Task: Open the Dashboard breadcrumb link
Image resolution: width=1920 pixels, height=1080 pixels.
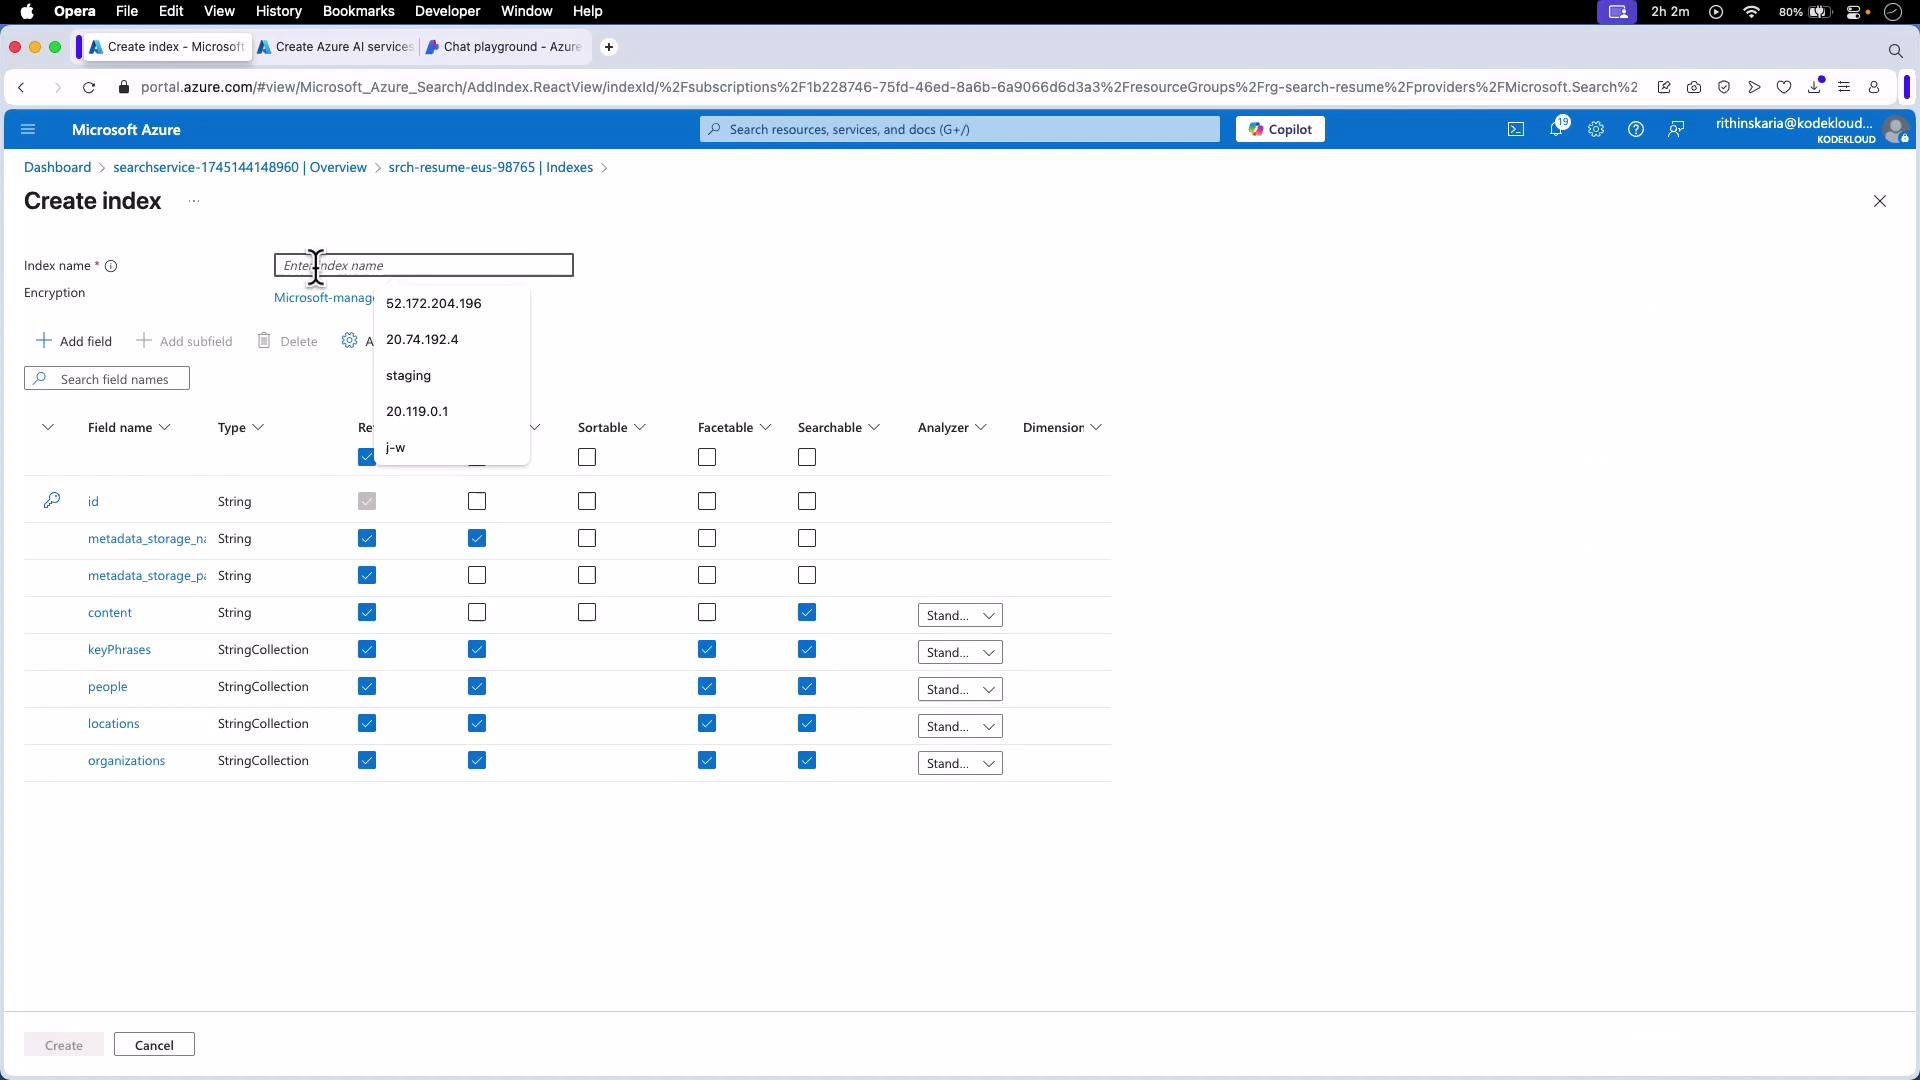Action: tap(57, 167)
